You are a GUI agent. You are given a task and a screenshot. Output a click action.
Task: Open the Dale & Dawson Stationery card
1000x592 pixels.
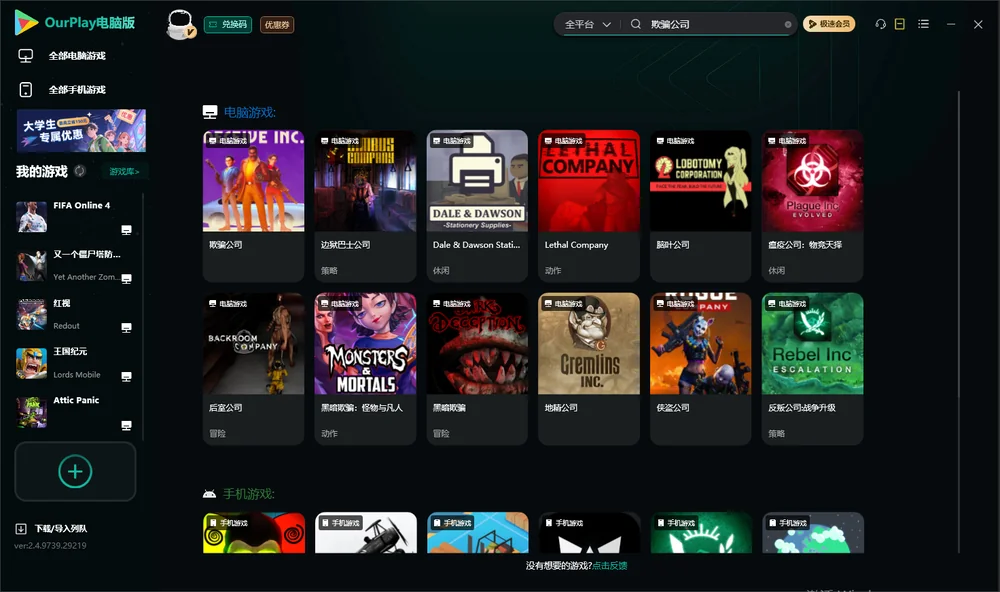click(x=477, y=205)
